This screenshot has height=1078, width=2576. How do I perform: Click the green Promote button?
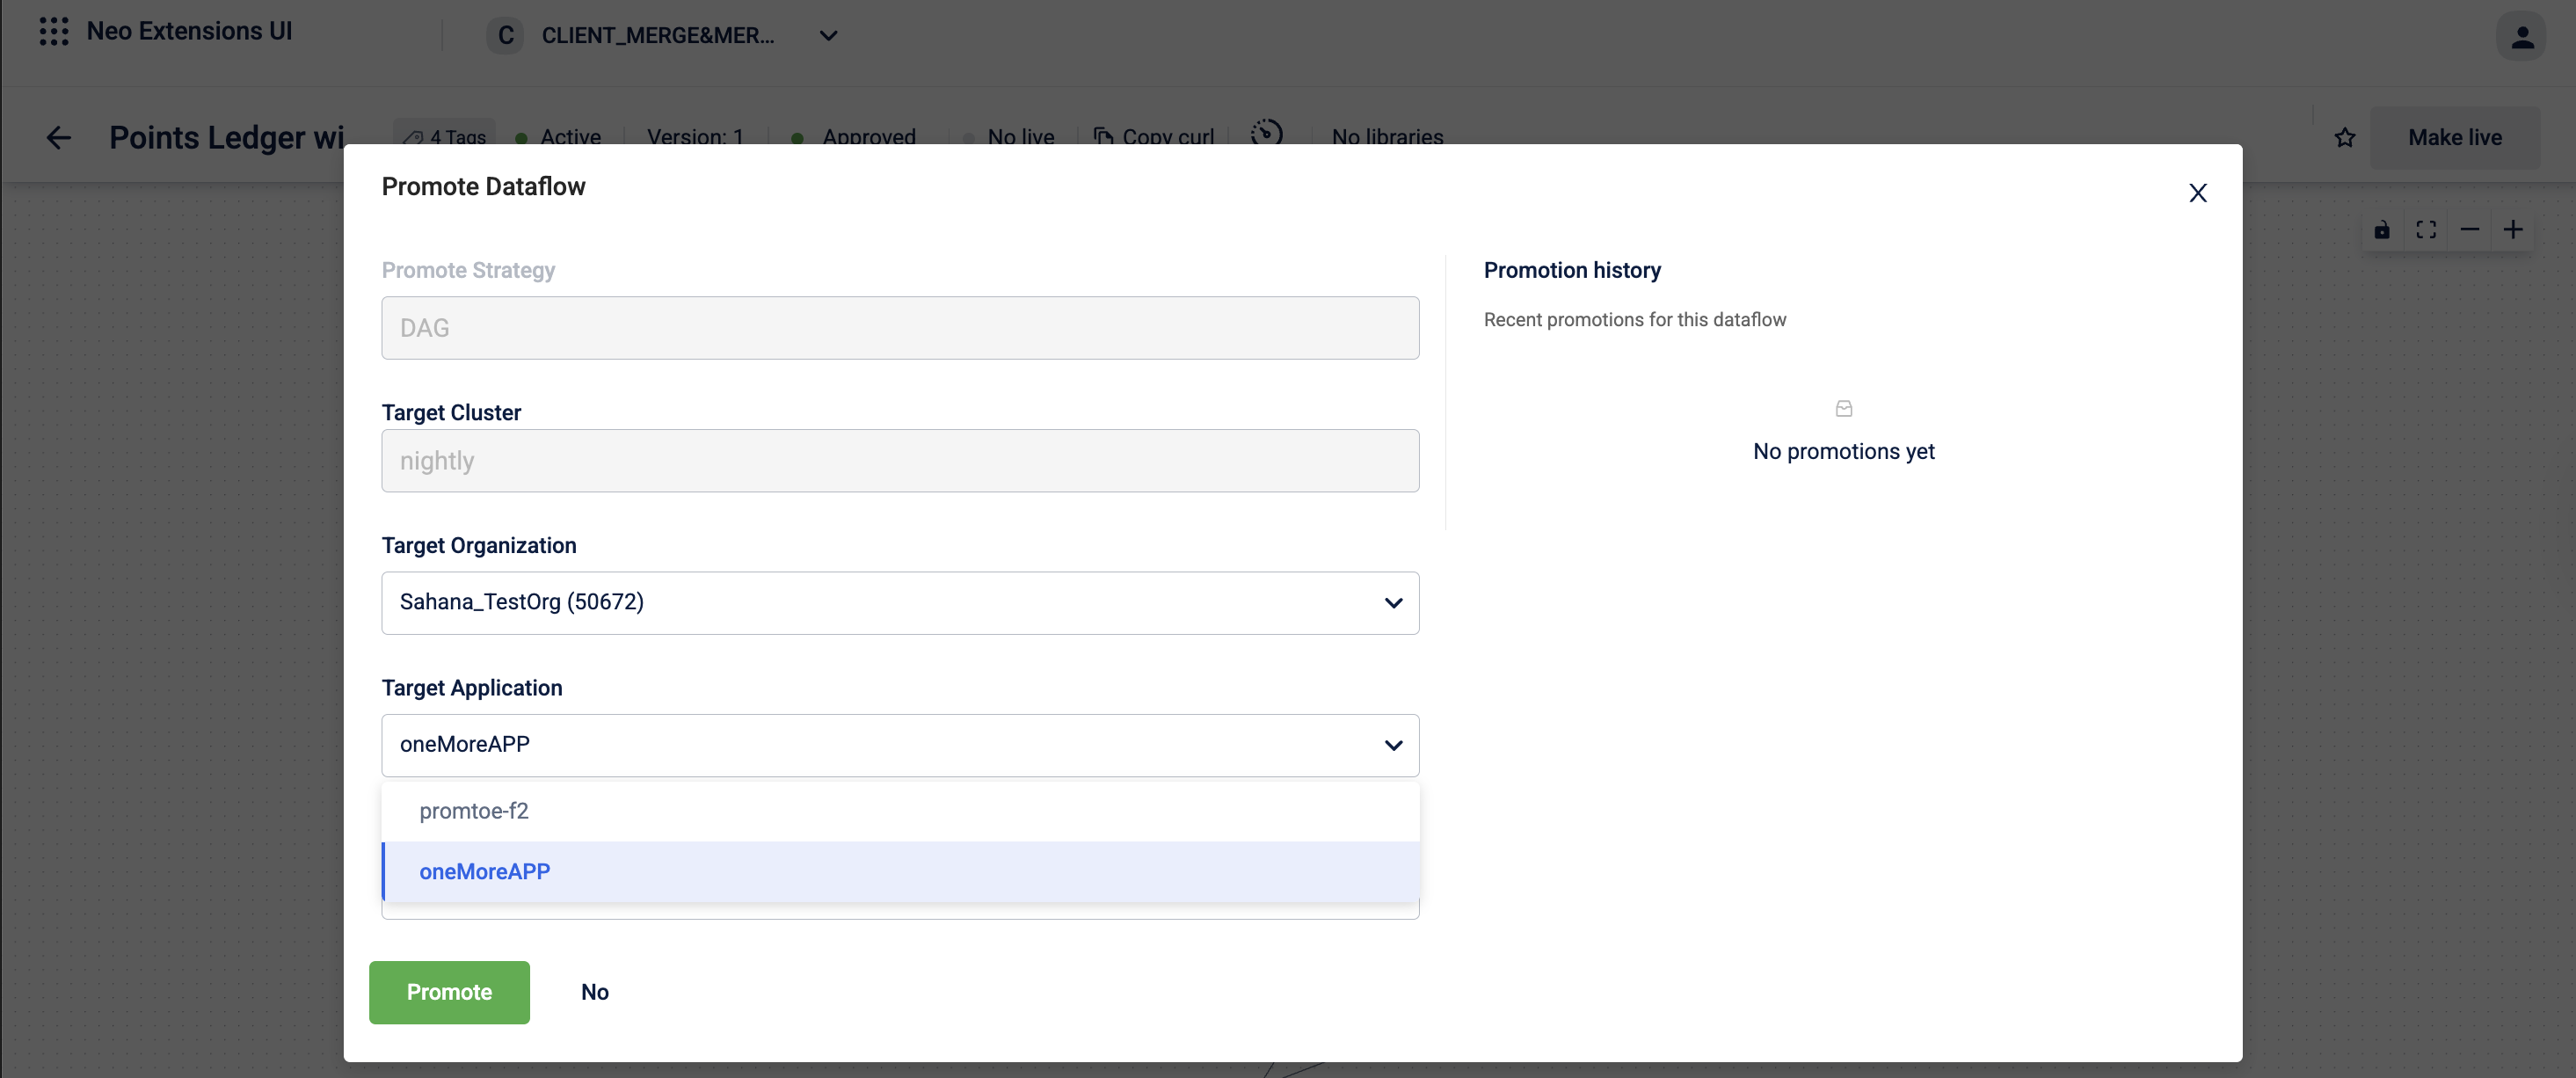(449, 992)
